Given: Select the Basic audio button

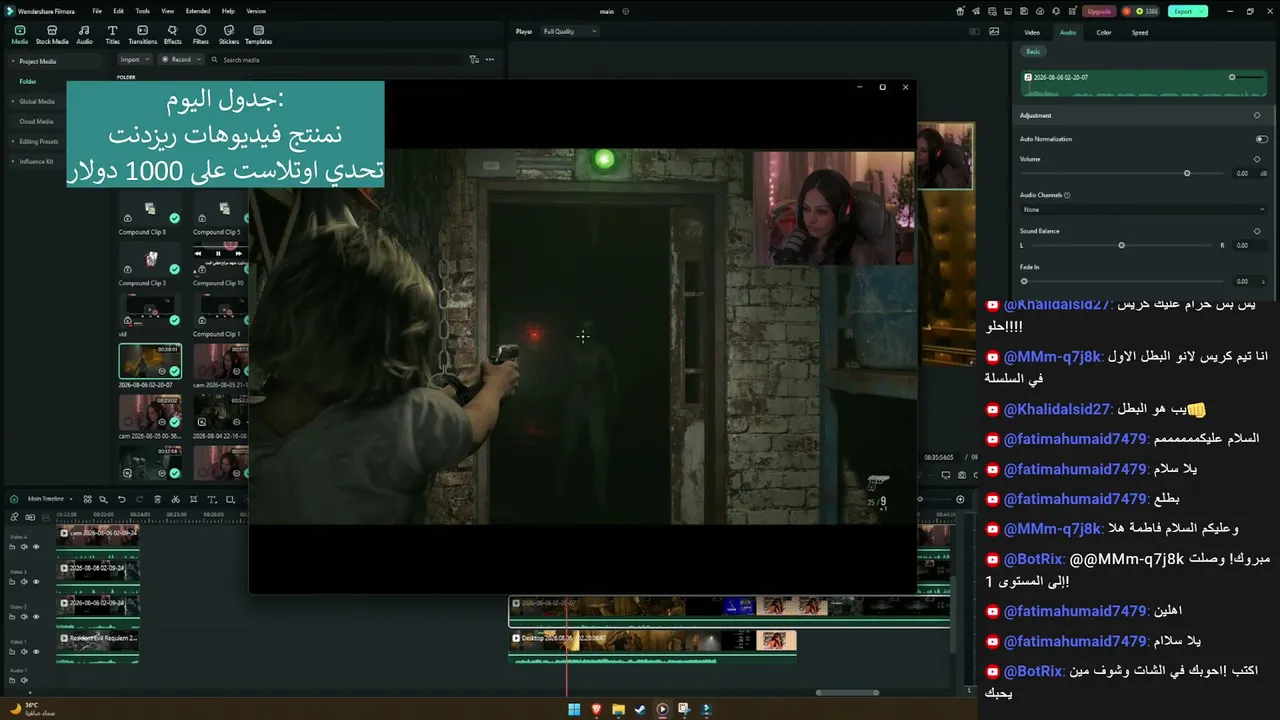Looking at the screenshot, I should [1033, 51].
